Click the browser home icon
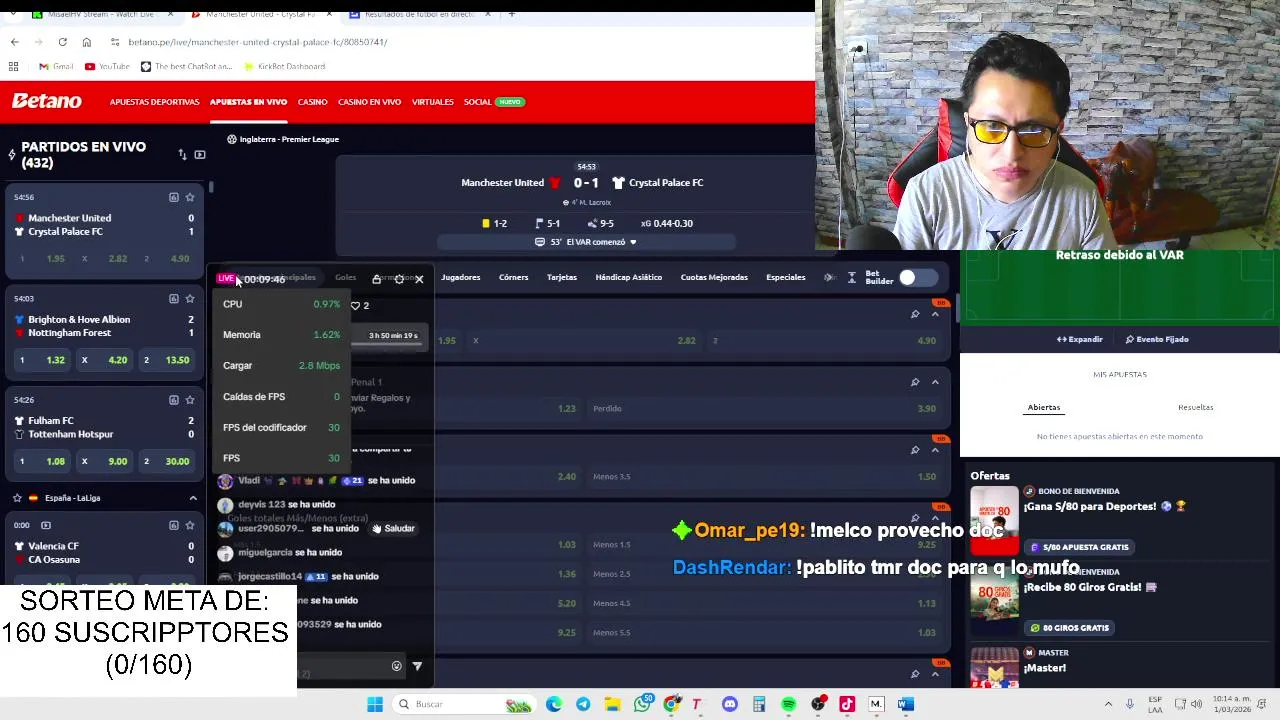The width and height of the screenshot is (1280, 720). [x=86, y=42]
